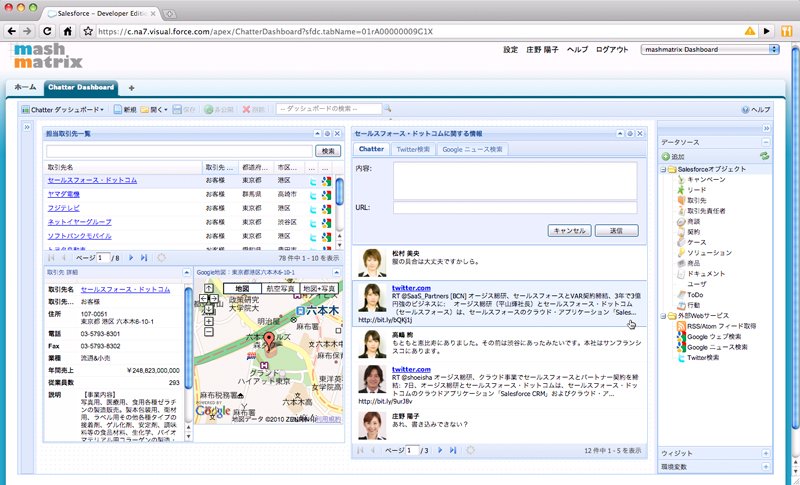Go to next page in the Chatter feed
This screenshot has width=800, height=485.
click(x=440, y=450)
